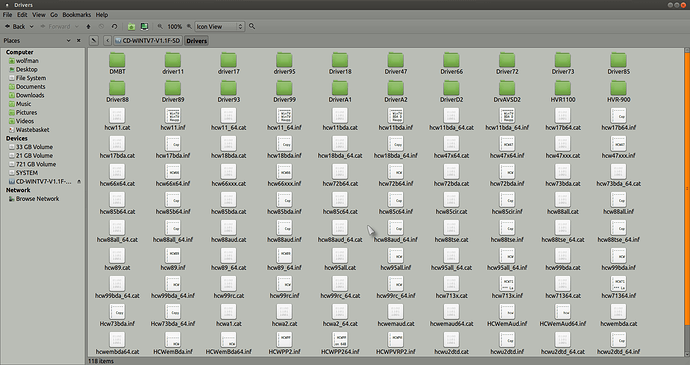Image resolution: width=690 pixels, height=365 pixels.
Task: Select the HVR-900 folder
Action: (618, 92)
